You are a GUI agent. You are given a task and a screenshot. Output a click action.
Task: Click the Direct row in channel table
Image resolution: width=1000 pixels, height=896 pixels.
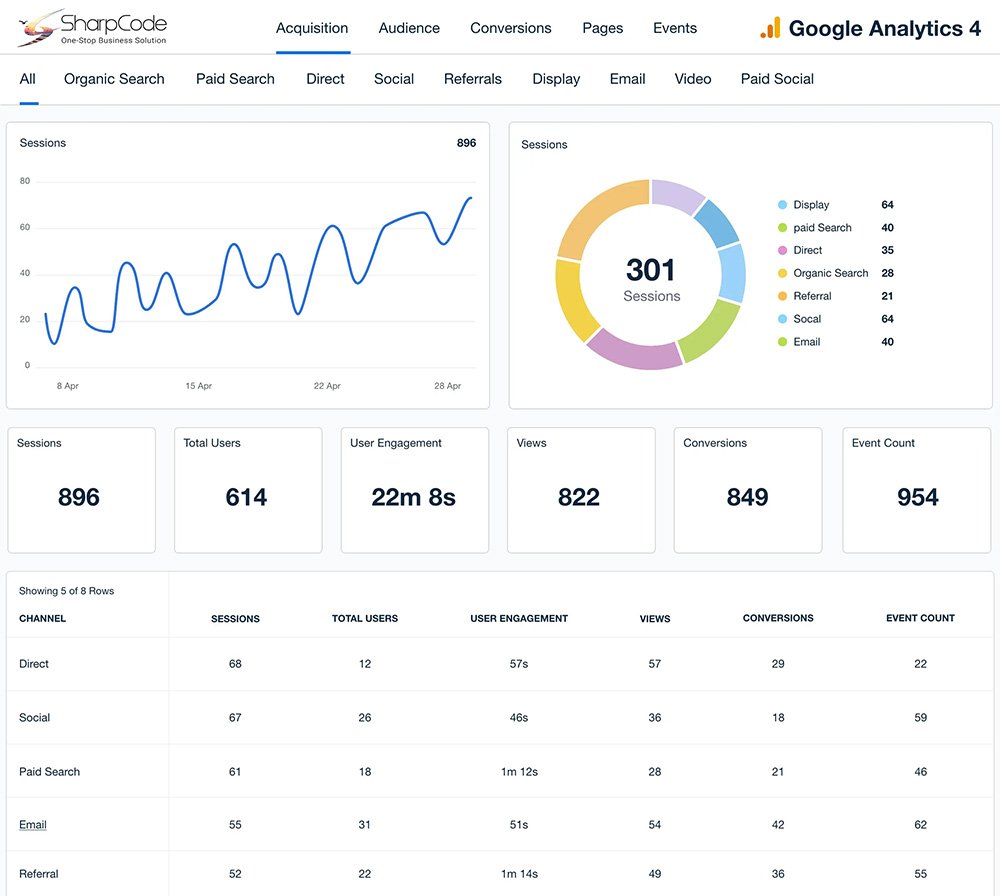tap(34, 664)
